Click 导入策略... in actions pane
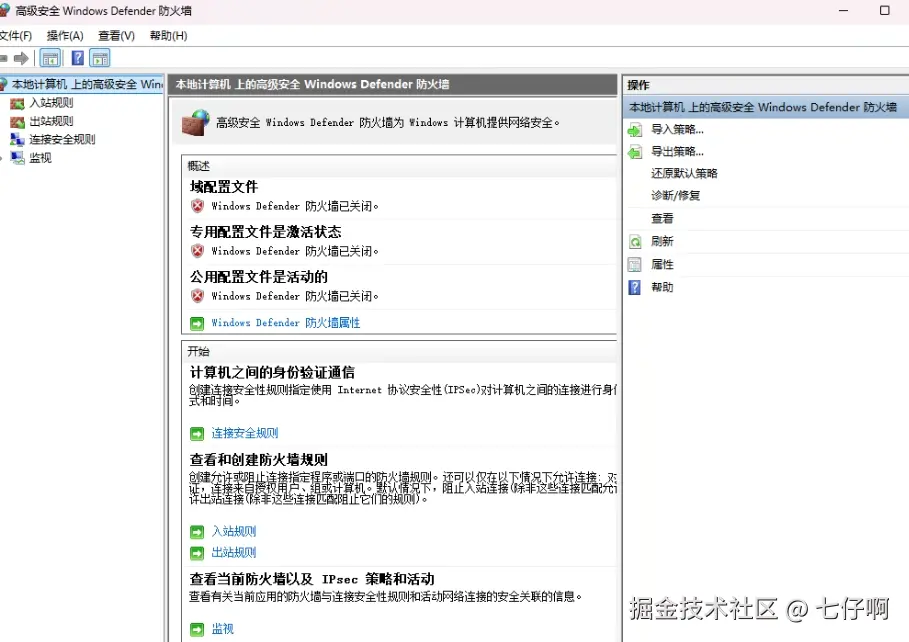 [677, 129]
